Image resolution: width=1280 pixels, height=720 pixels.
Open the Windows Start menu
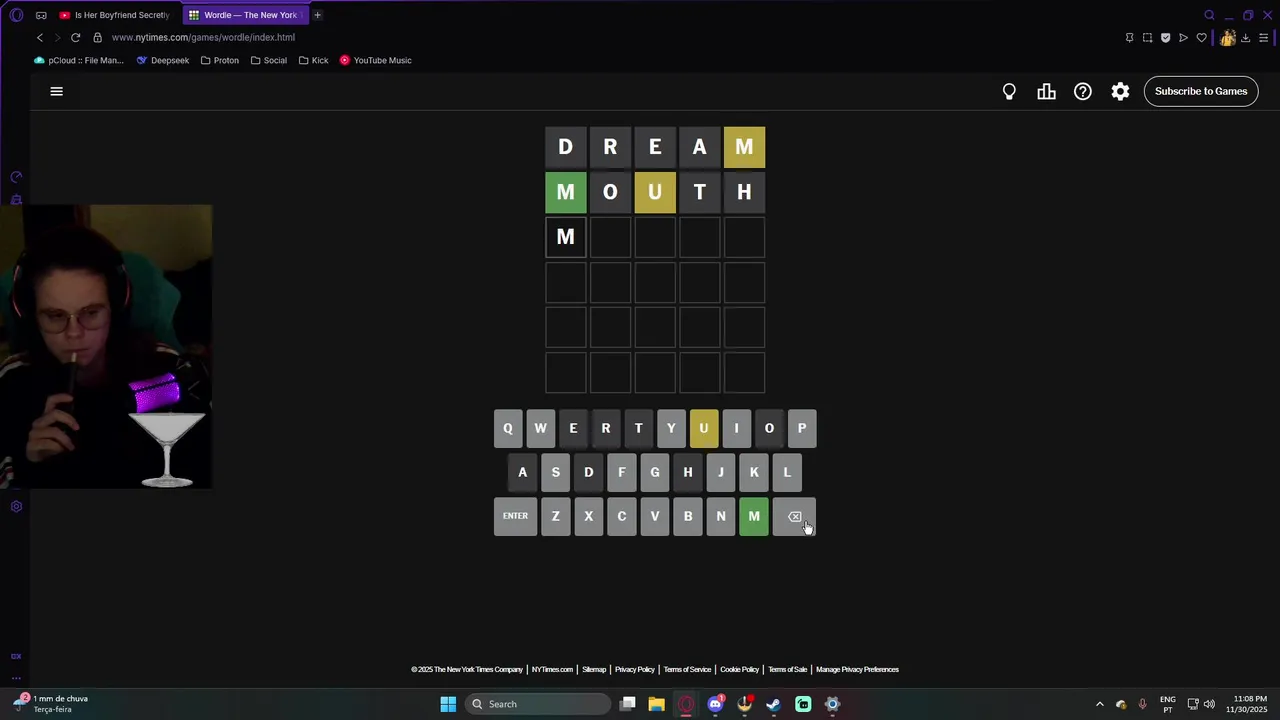point(448,704)
